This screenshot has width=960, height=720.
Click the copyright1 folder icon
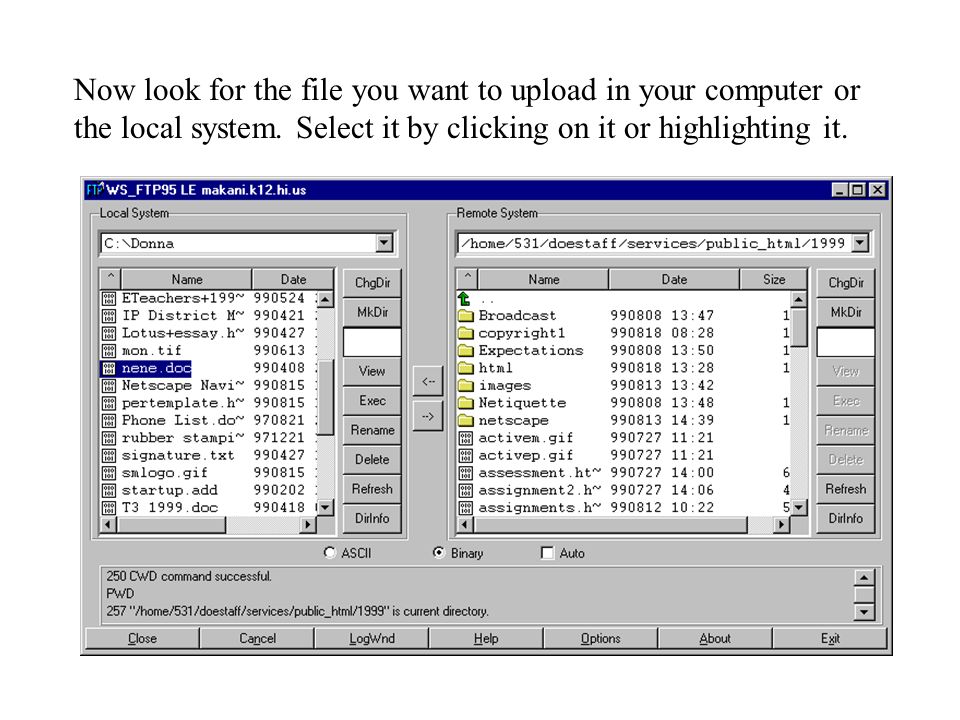pyautogui.click(x=466, y=333)
